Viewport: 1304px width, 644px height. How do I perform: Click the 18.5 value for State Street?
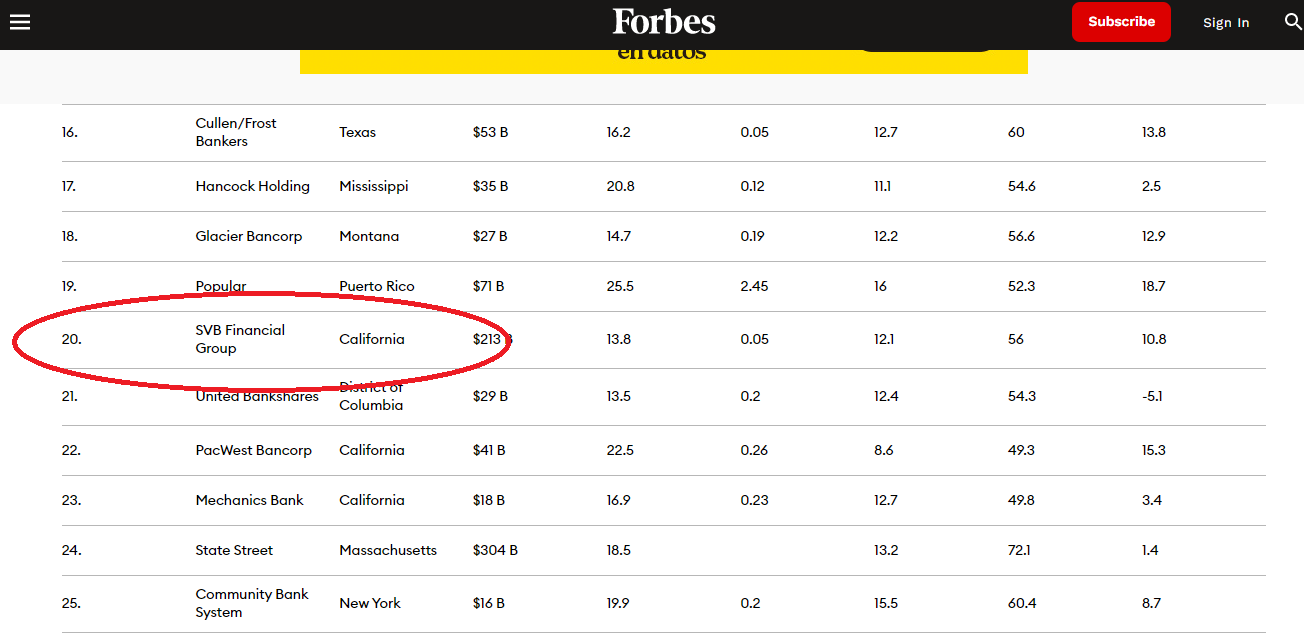pos(619,550)
